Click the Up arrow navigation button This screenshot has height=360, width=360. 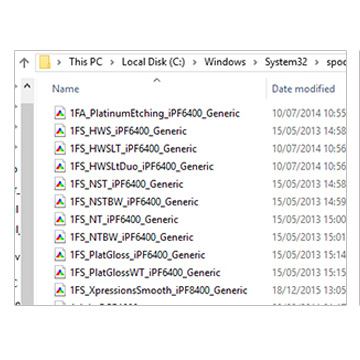click(x=24, y=63)
